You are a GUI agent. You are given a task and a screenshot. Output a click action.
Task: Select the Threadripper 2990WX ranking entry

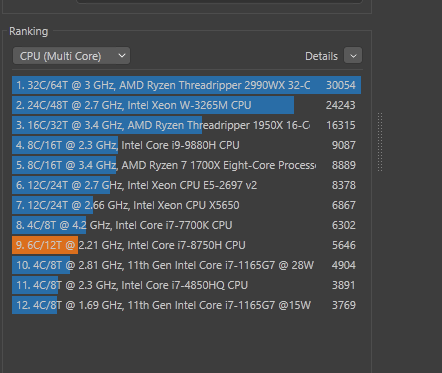[187, 85]
